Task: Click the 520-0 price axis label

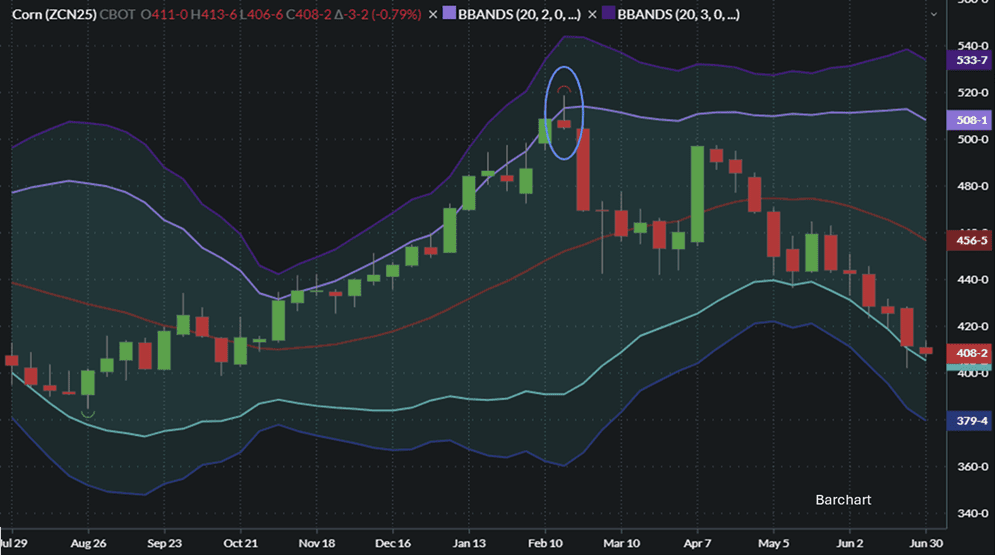Action: coord(972,93)
